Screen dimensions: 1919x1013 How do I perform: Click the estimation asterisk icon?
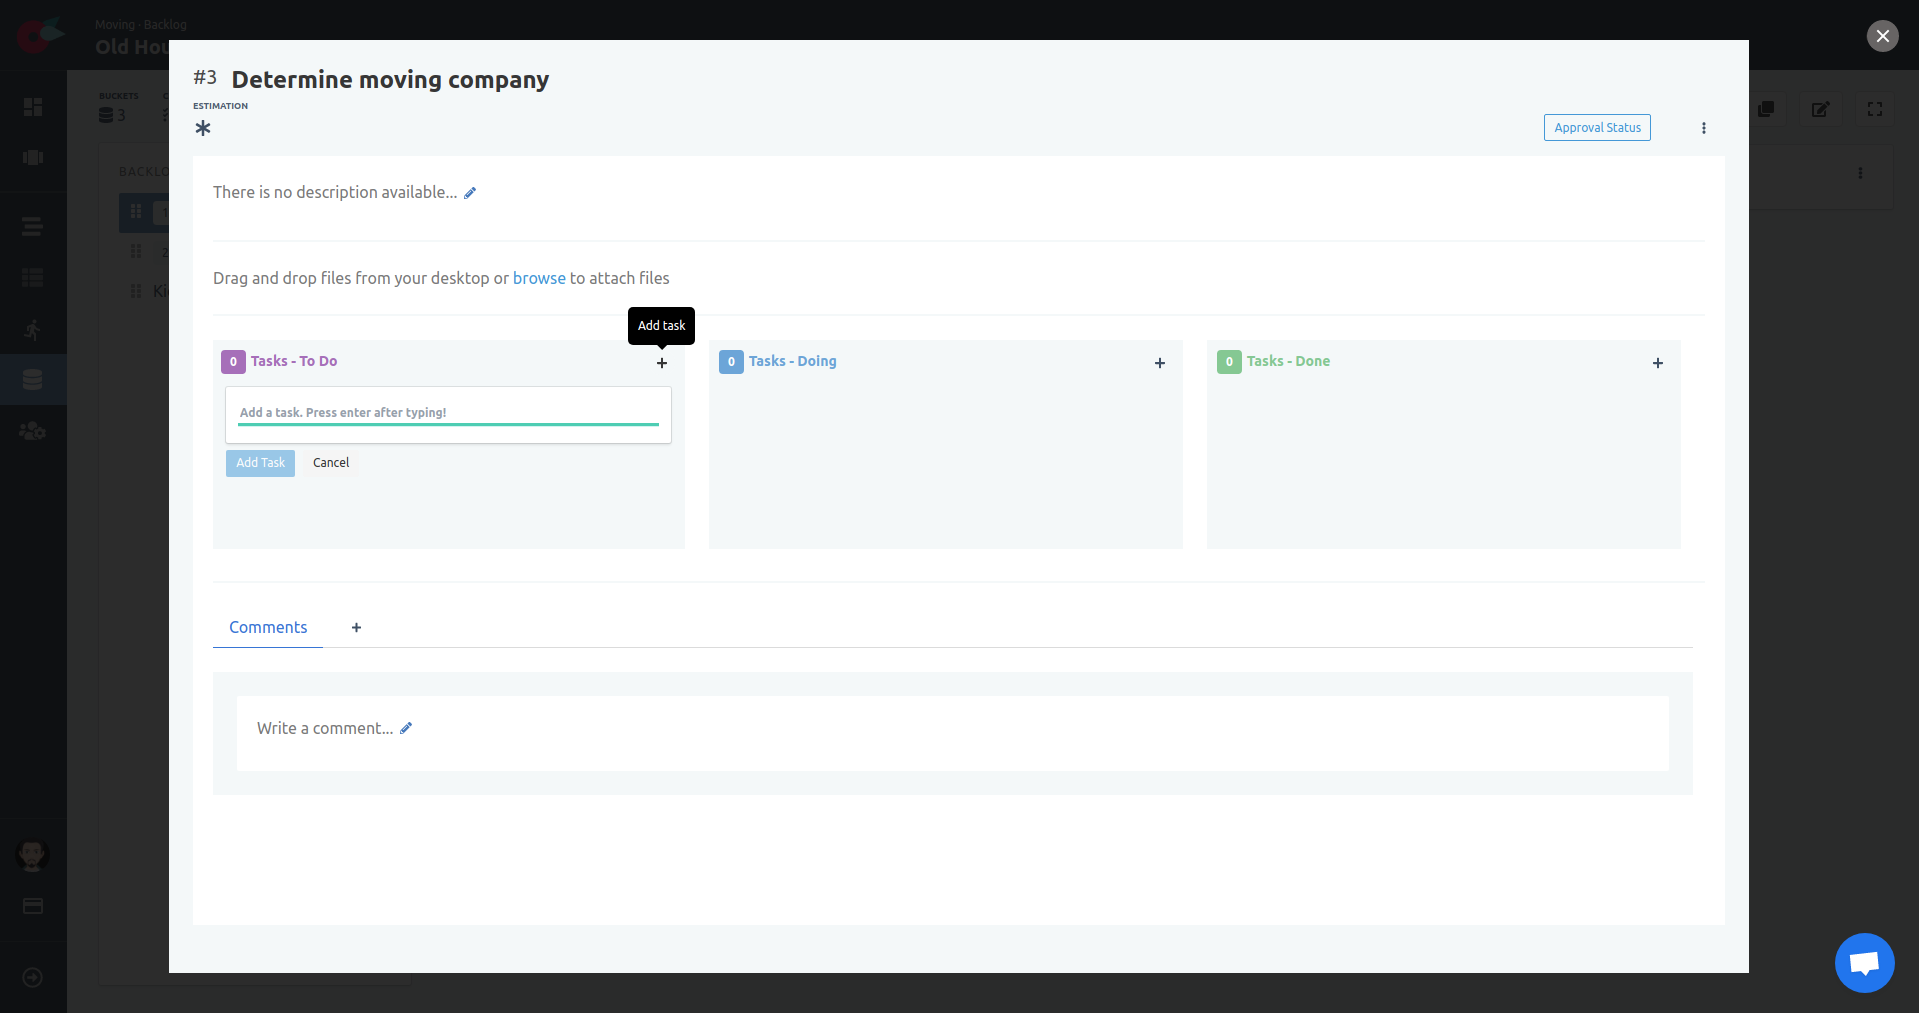(203, 128)
